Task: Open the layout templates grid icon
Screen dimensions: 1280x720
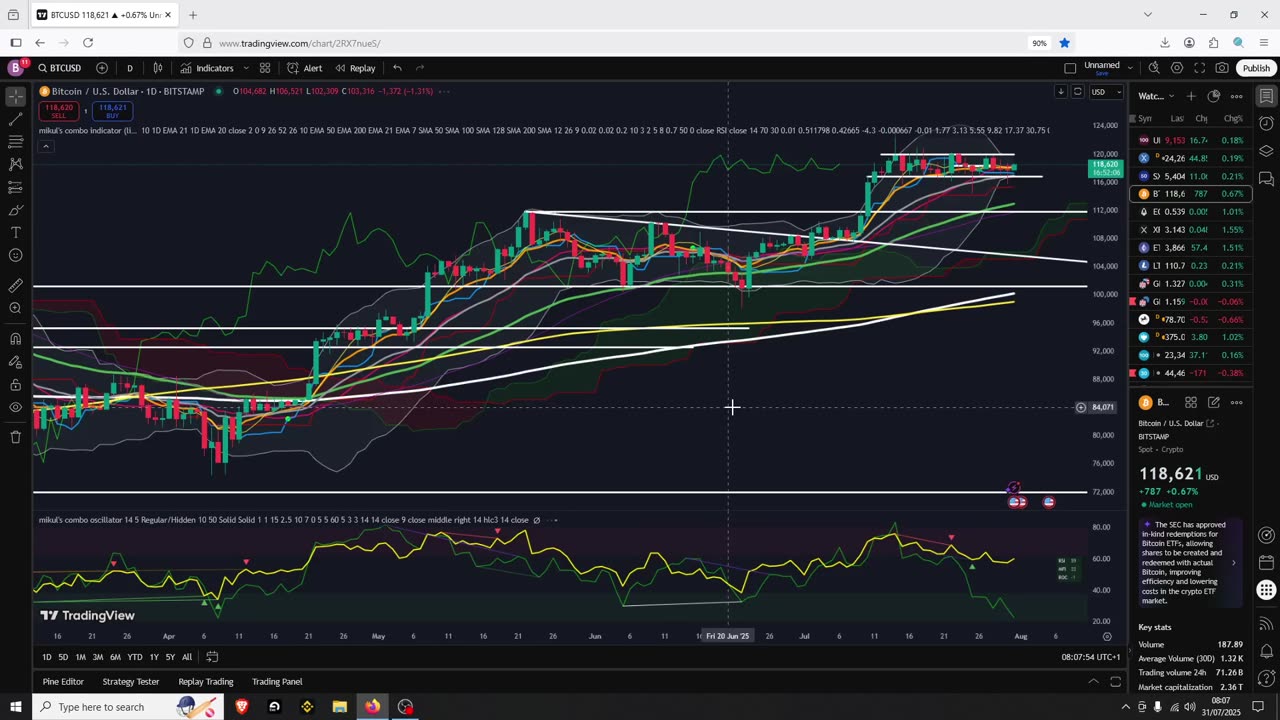Action: coord(265,68)
